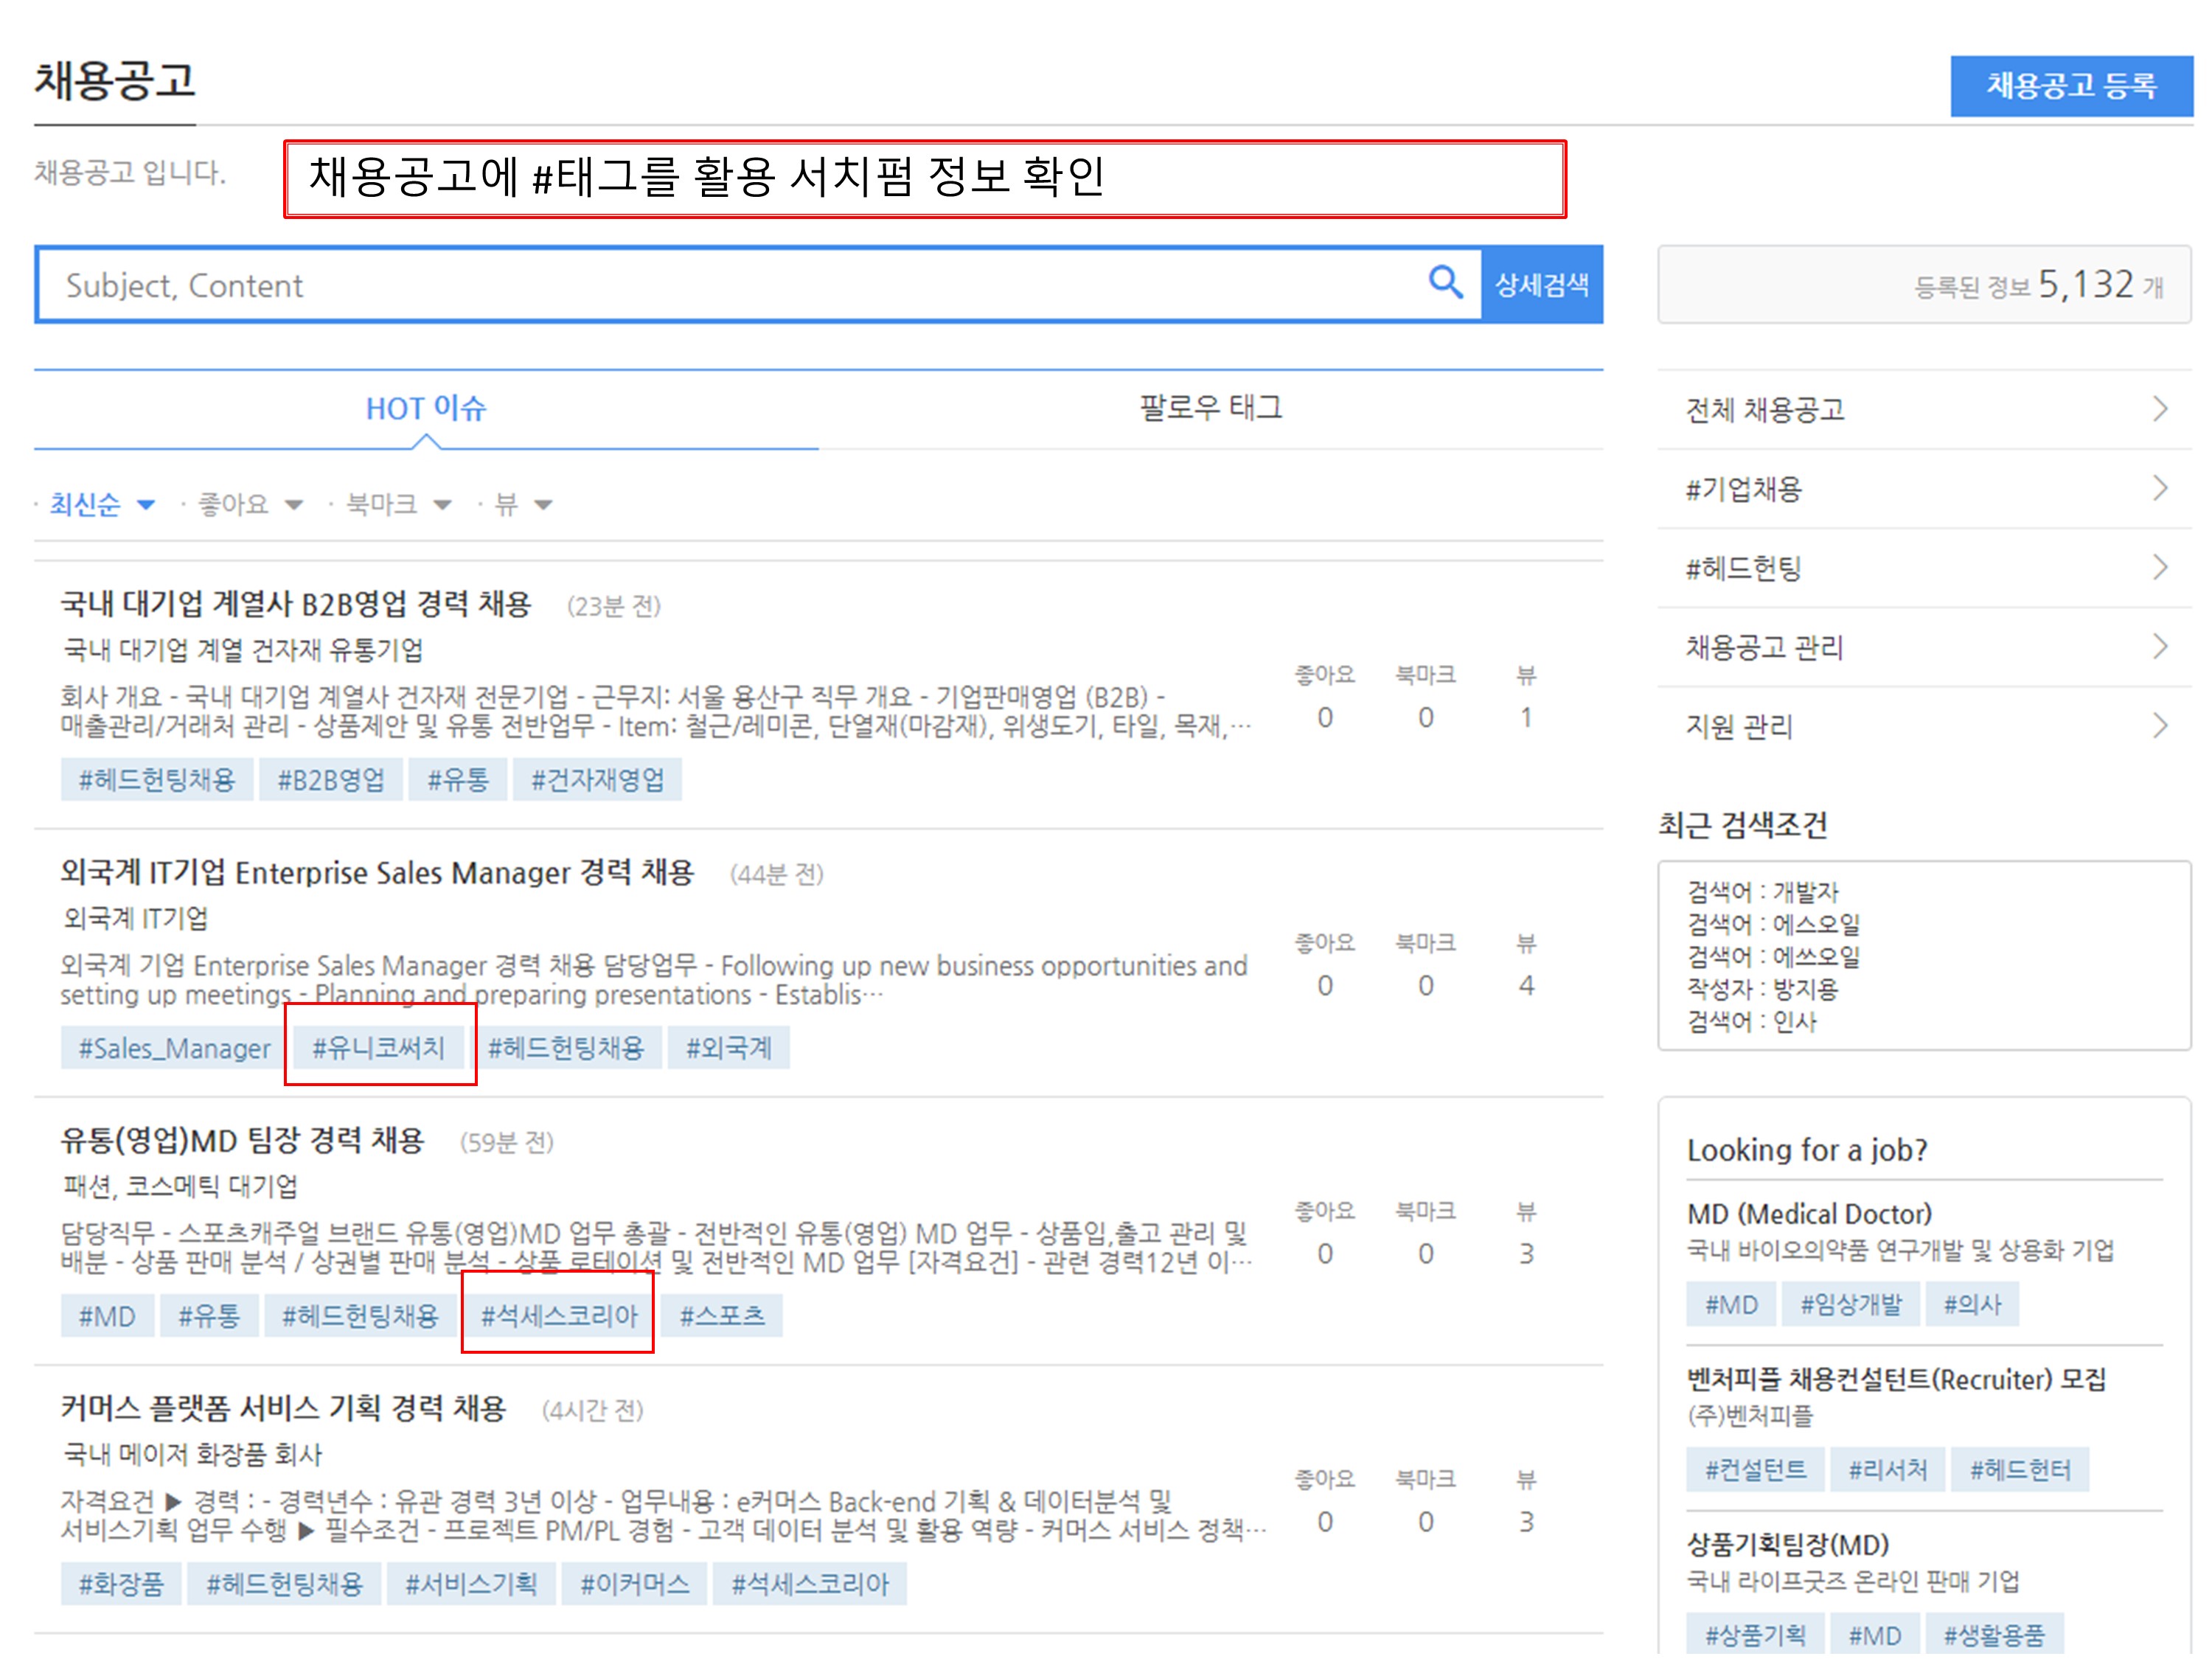Click chevron next to #헤드헌팅
This screenshot has width=2212, height=1659.
2159,568
